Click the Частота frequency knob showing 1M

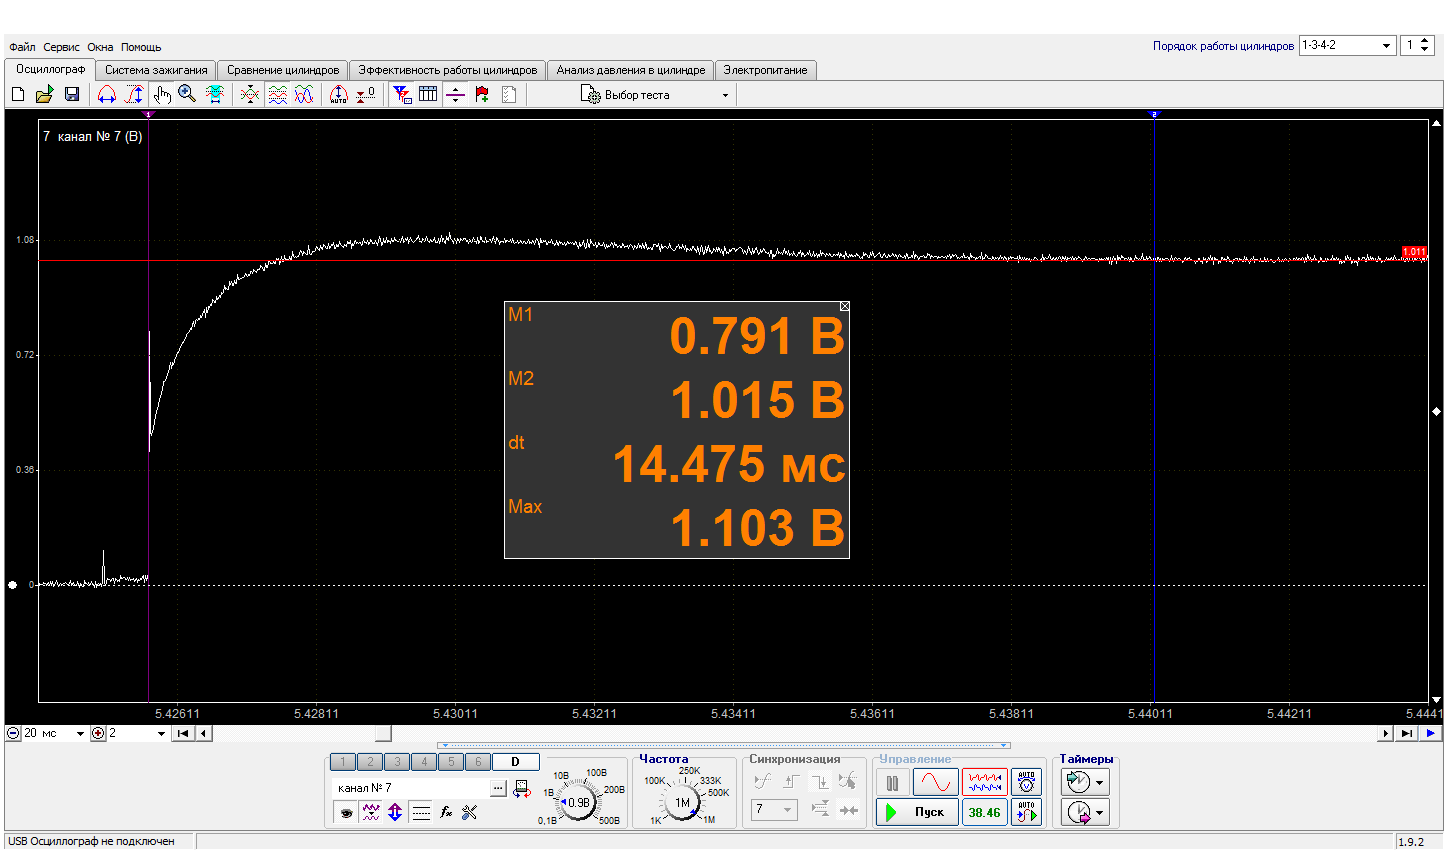click(682, 802)
